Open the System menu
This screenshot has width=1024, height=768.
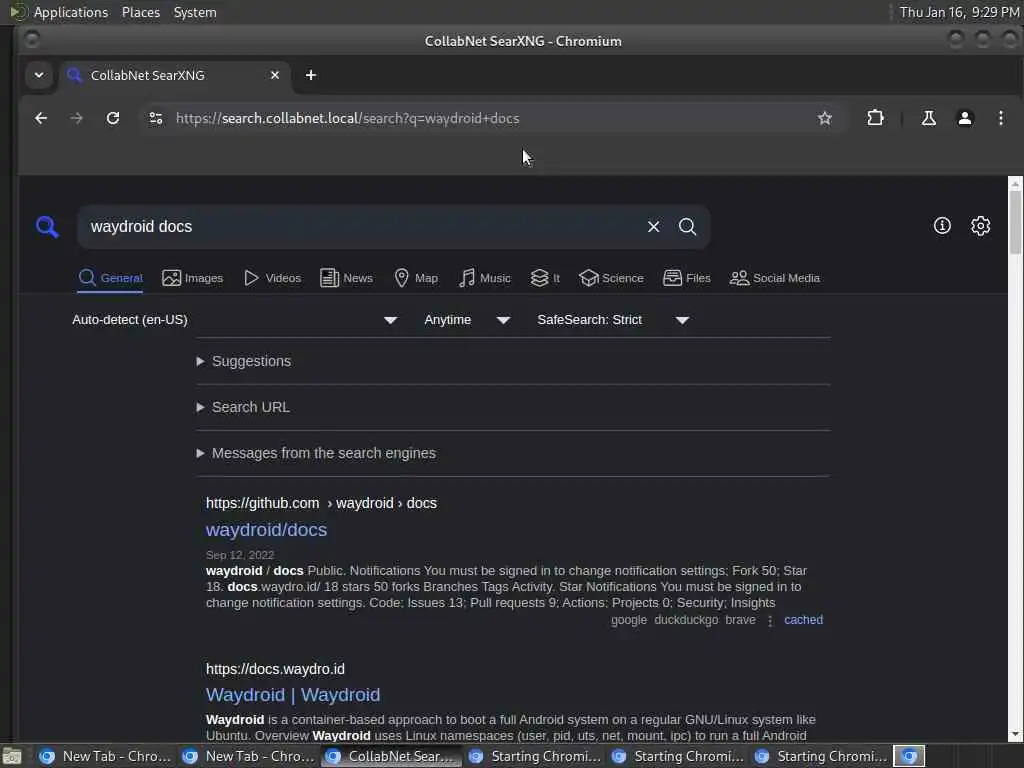[195, 12]
